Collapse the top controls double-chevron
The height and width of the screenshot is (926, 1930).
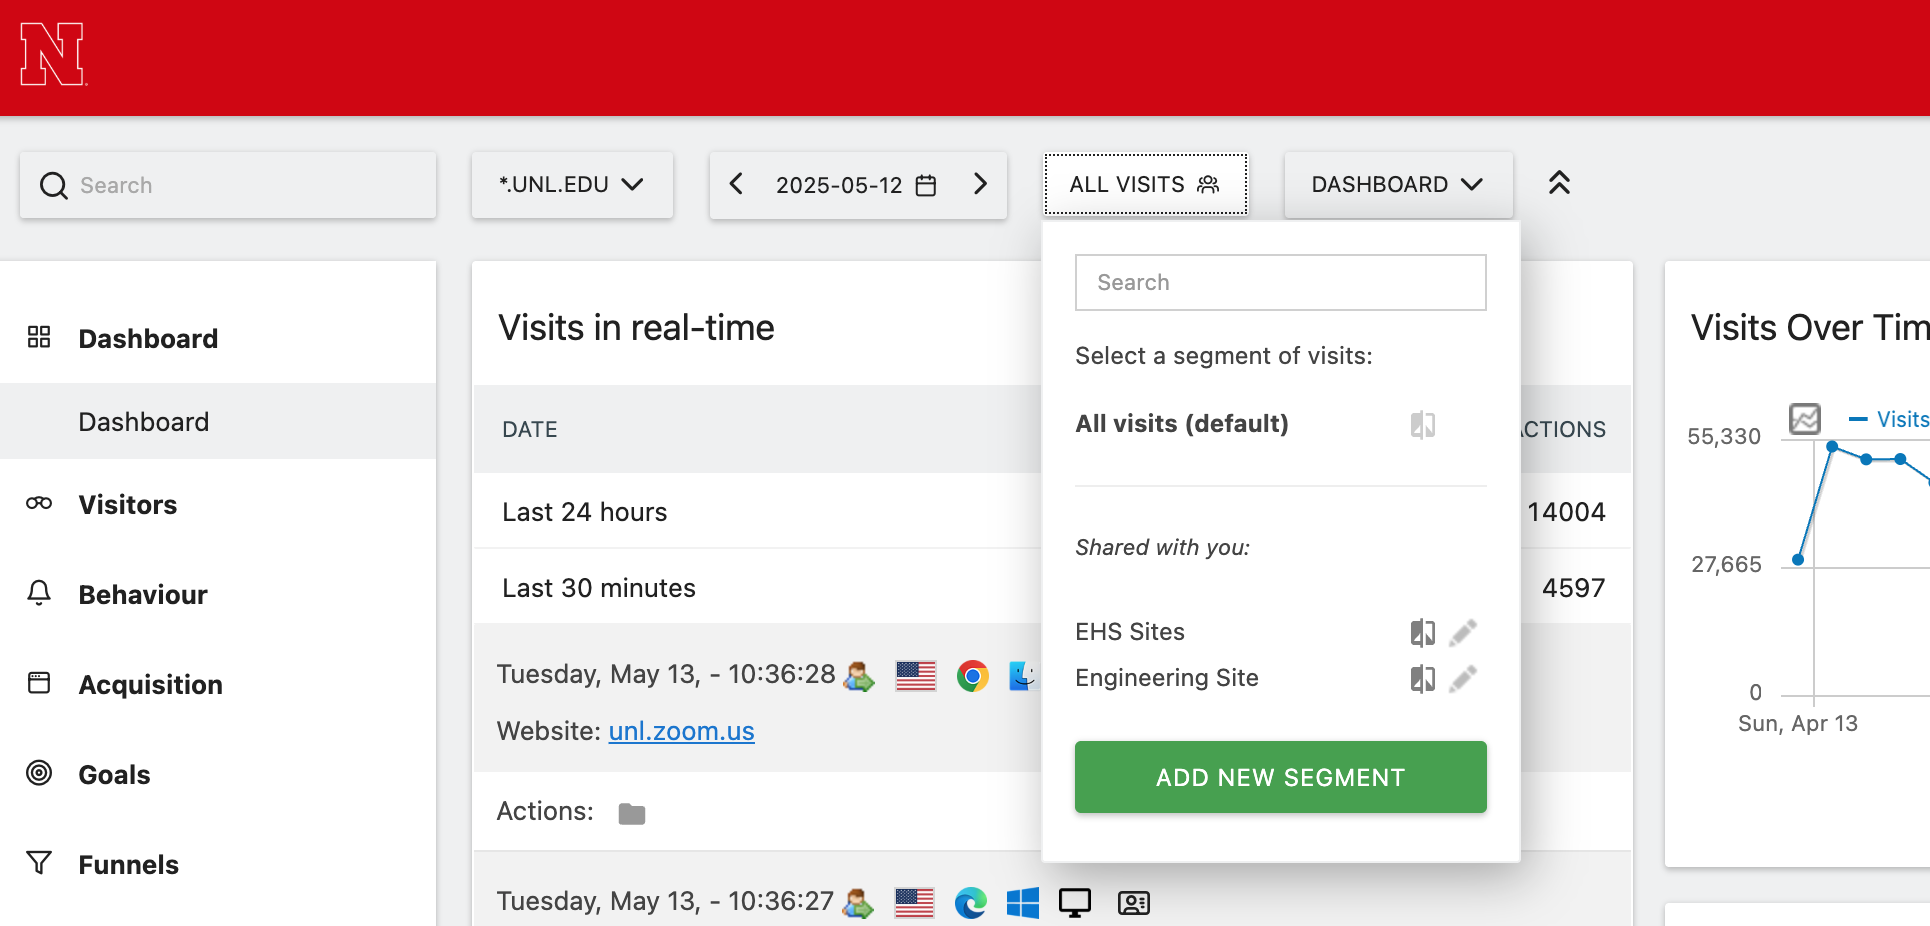click(1559, 183)
